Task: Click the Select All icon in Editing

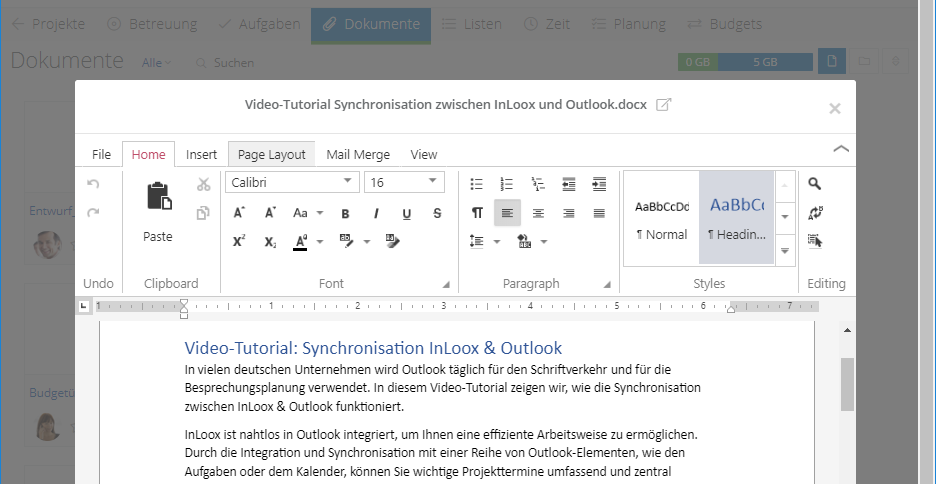Action: click(814, 241)
